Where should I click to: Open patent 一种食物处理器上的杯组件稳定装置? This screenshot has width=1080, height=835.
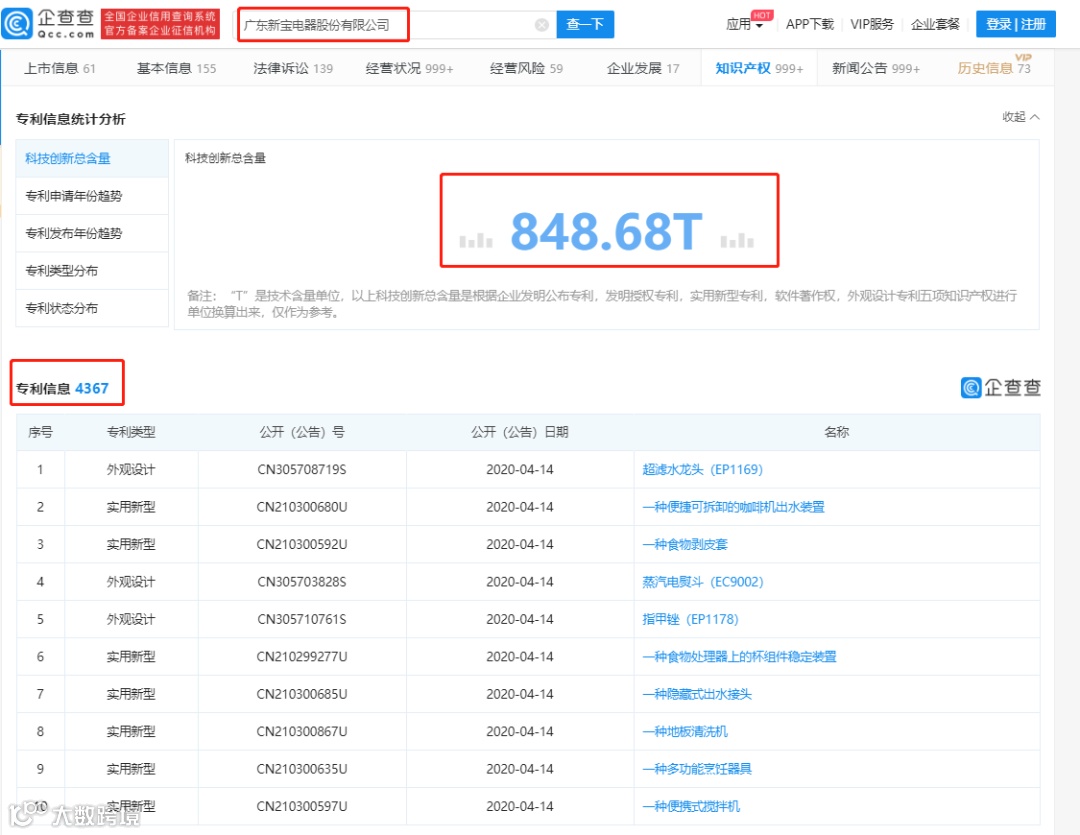point(739,657)
